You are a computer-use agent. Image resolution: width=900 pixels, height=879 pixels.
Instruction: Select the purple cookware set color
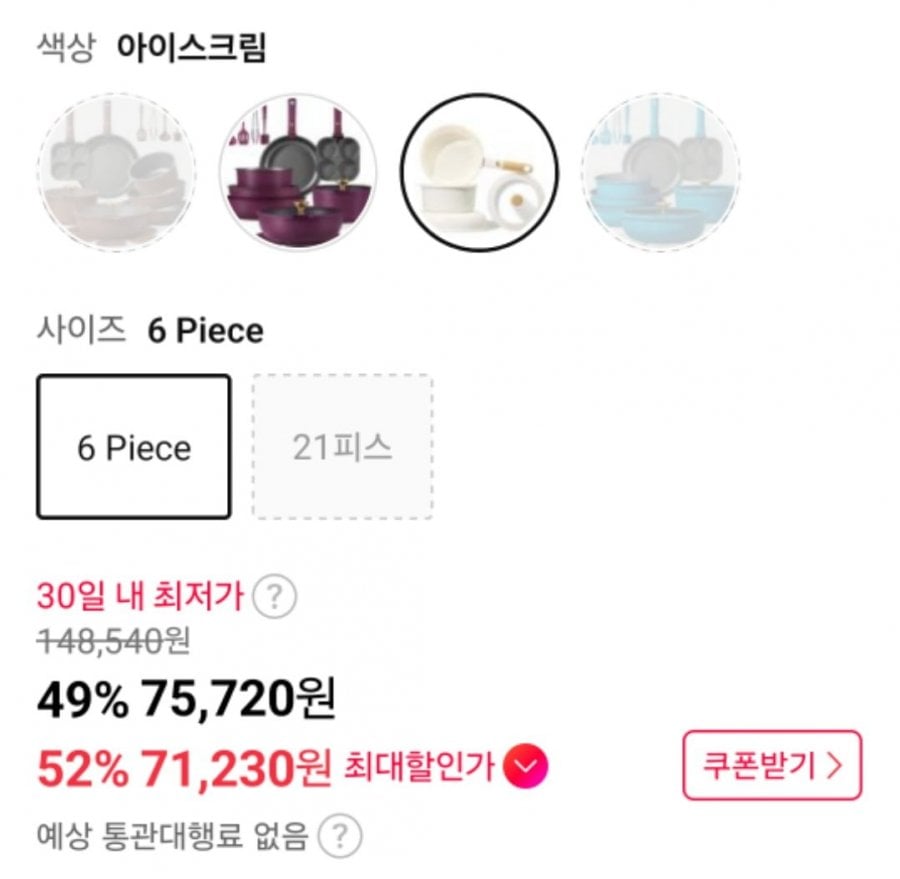click(298, 173)
